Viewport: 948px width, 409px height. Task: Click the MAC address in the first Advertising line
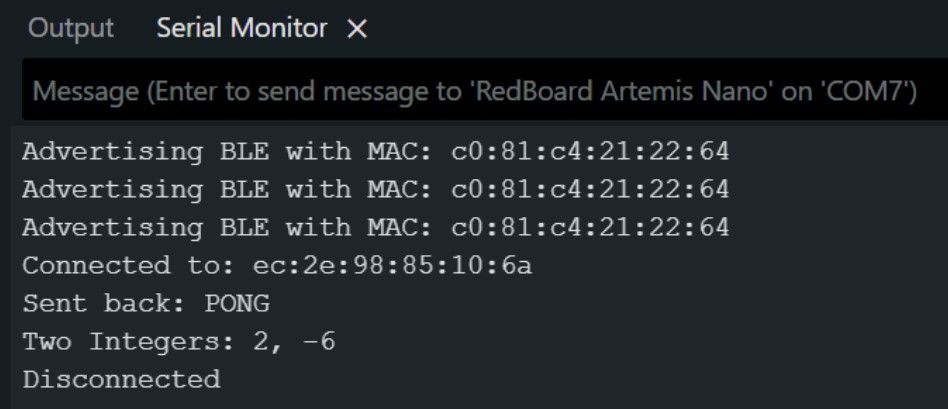pyautogui.click(x=590, y=152)
